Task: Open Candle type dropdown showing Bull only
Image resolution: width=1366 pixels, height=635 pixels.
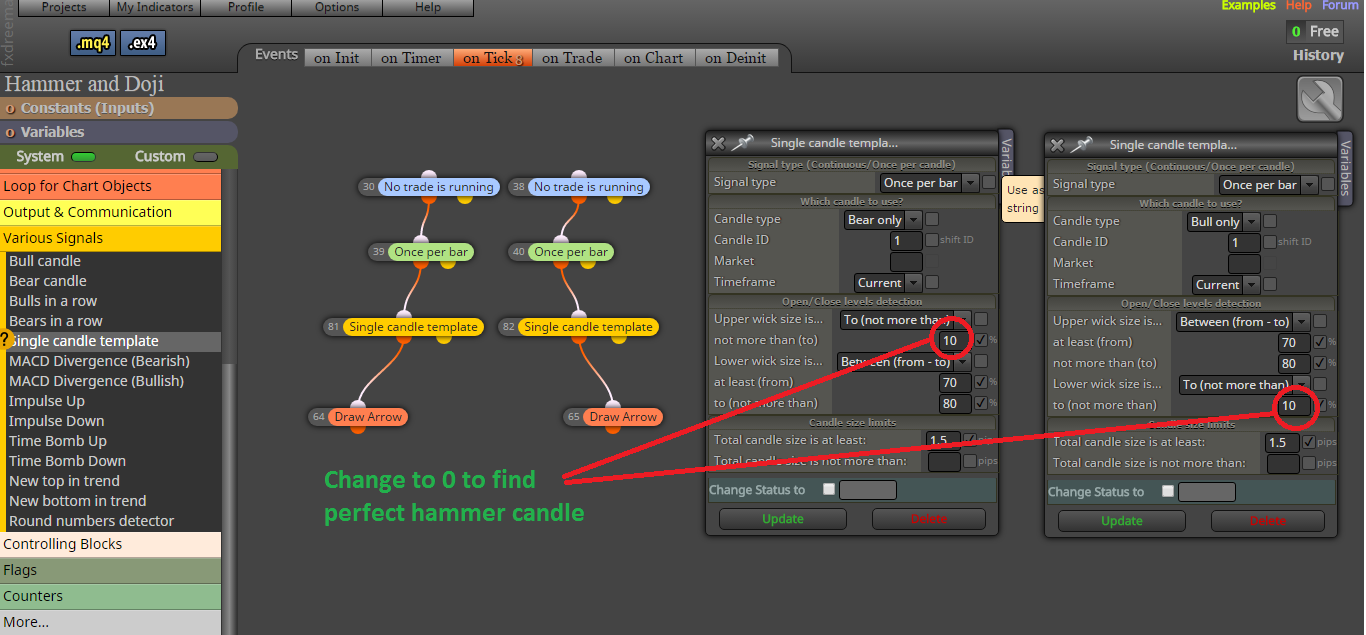Action: pos(1224,221)
